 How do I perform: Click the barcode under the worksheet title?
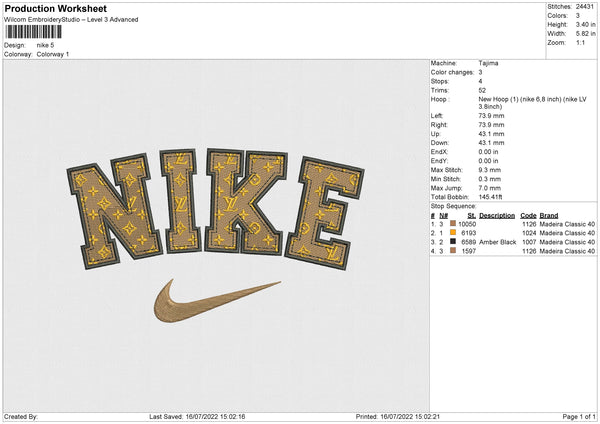(x=33, y=32)
